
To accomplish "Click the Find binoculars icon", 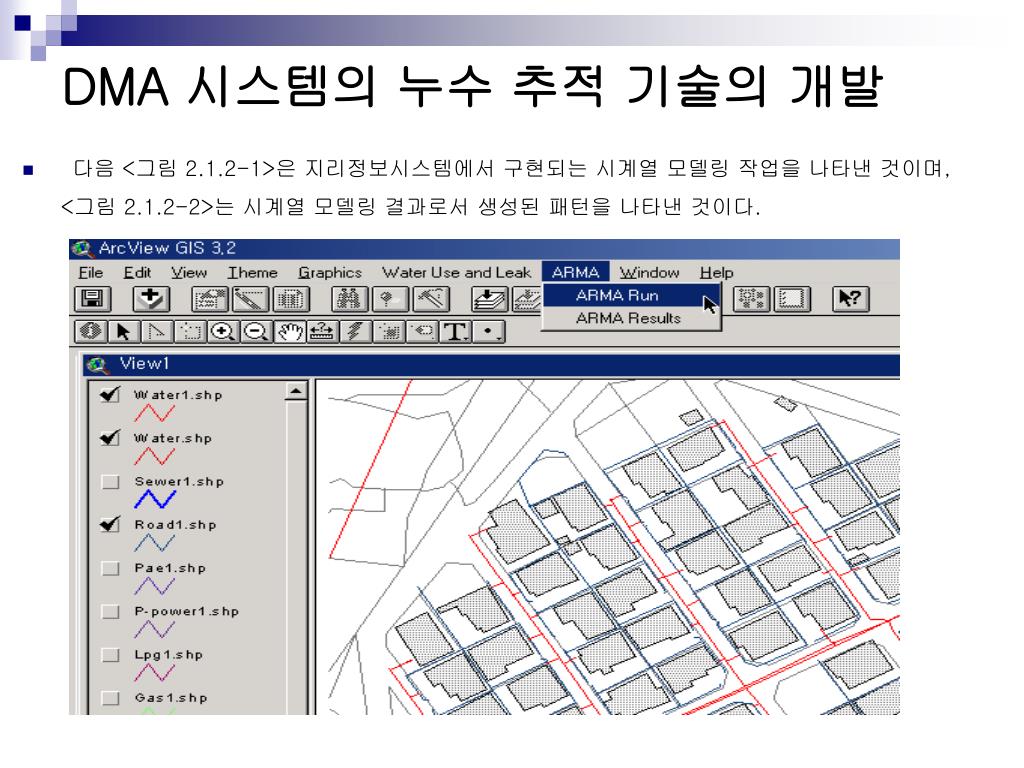I will point(350,299).
